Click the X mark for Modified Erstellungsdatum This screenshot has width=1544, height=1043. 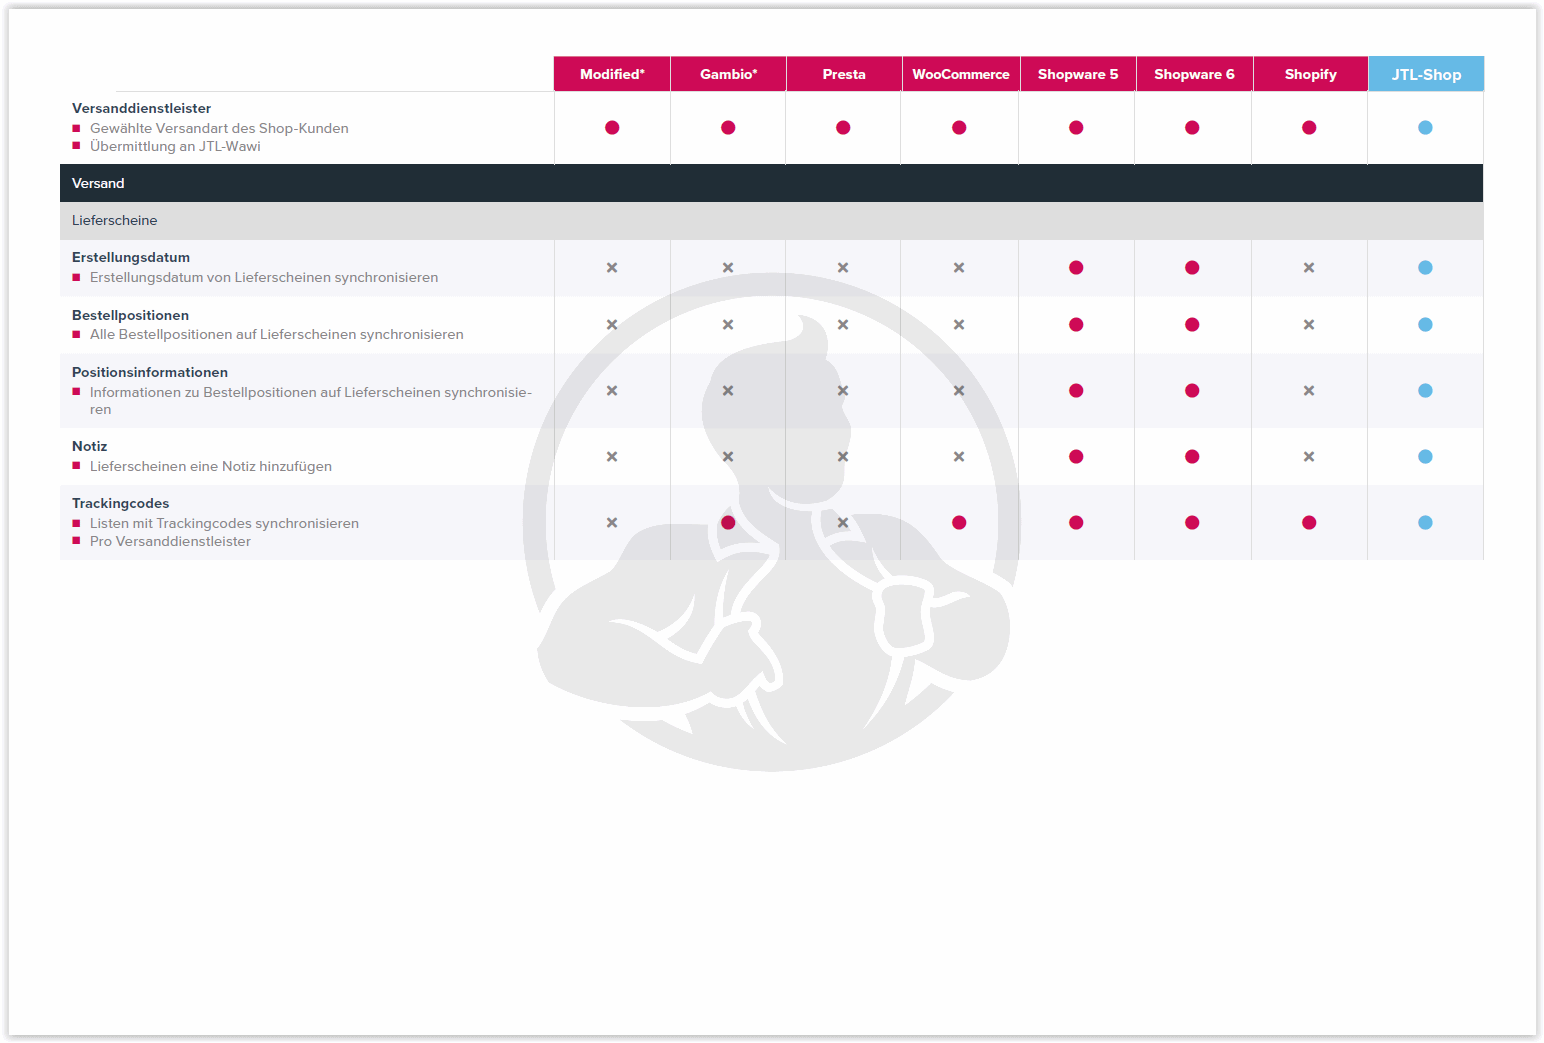tap(612, 268)
